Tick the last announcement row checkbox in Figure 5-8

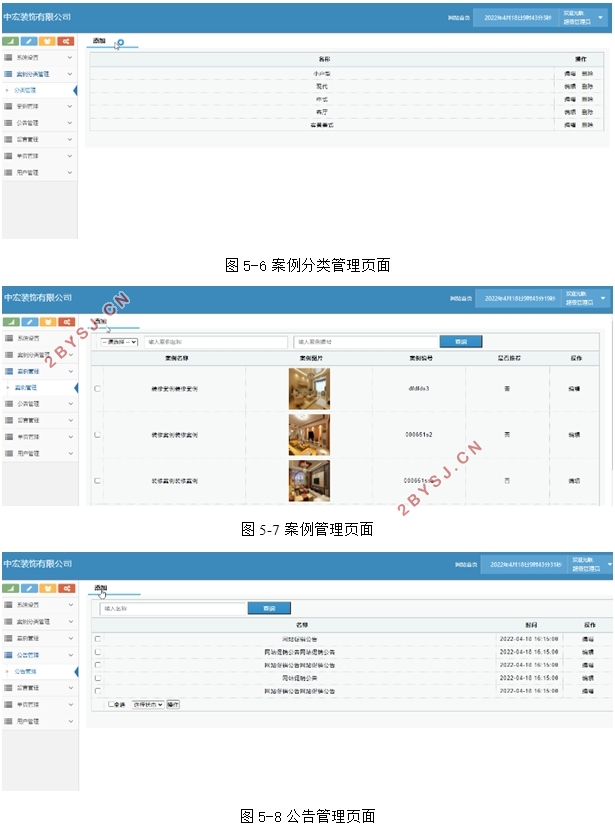[x=97, y=691]
